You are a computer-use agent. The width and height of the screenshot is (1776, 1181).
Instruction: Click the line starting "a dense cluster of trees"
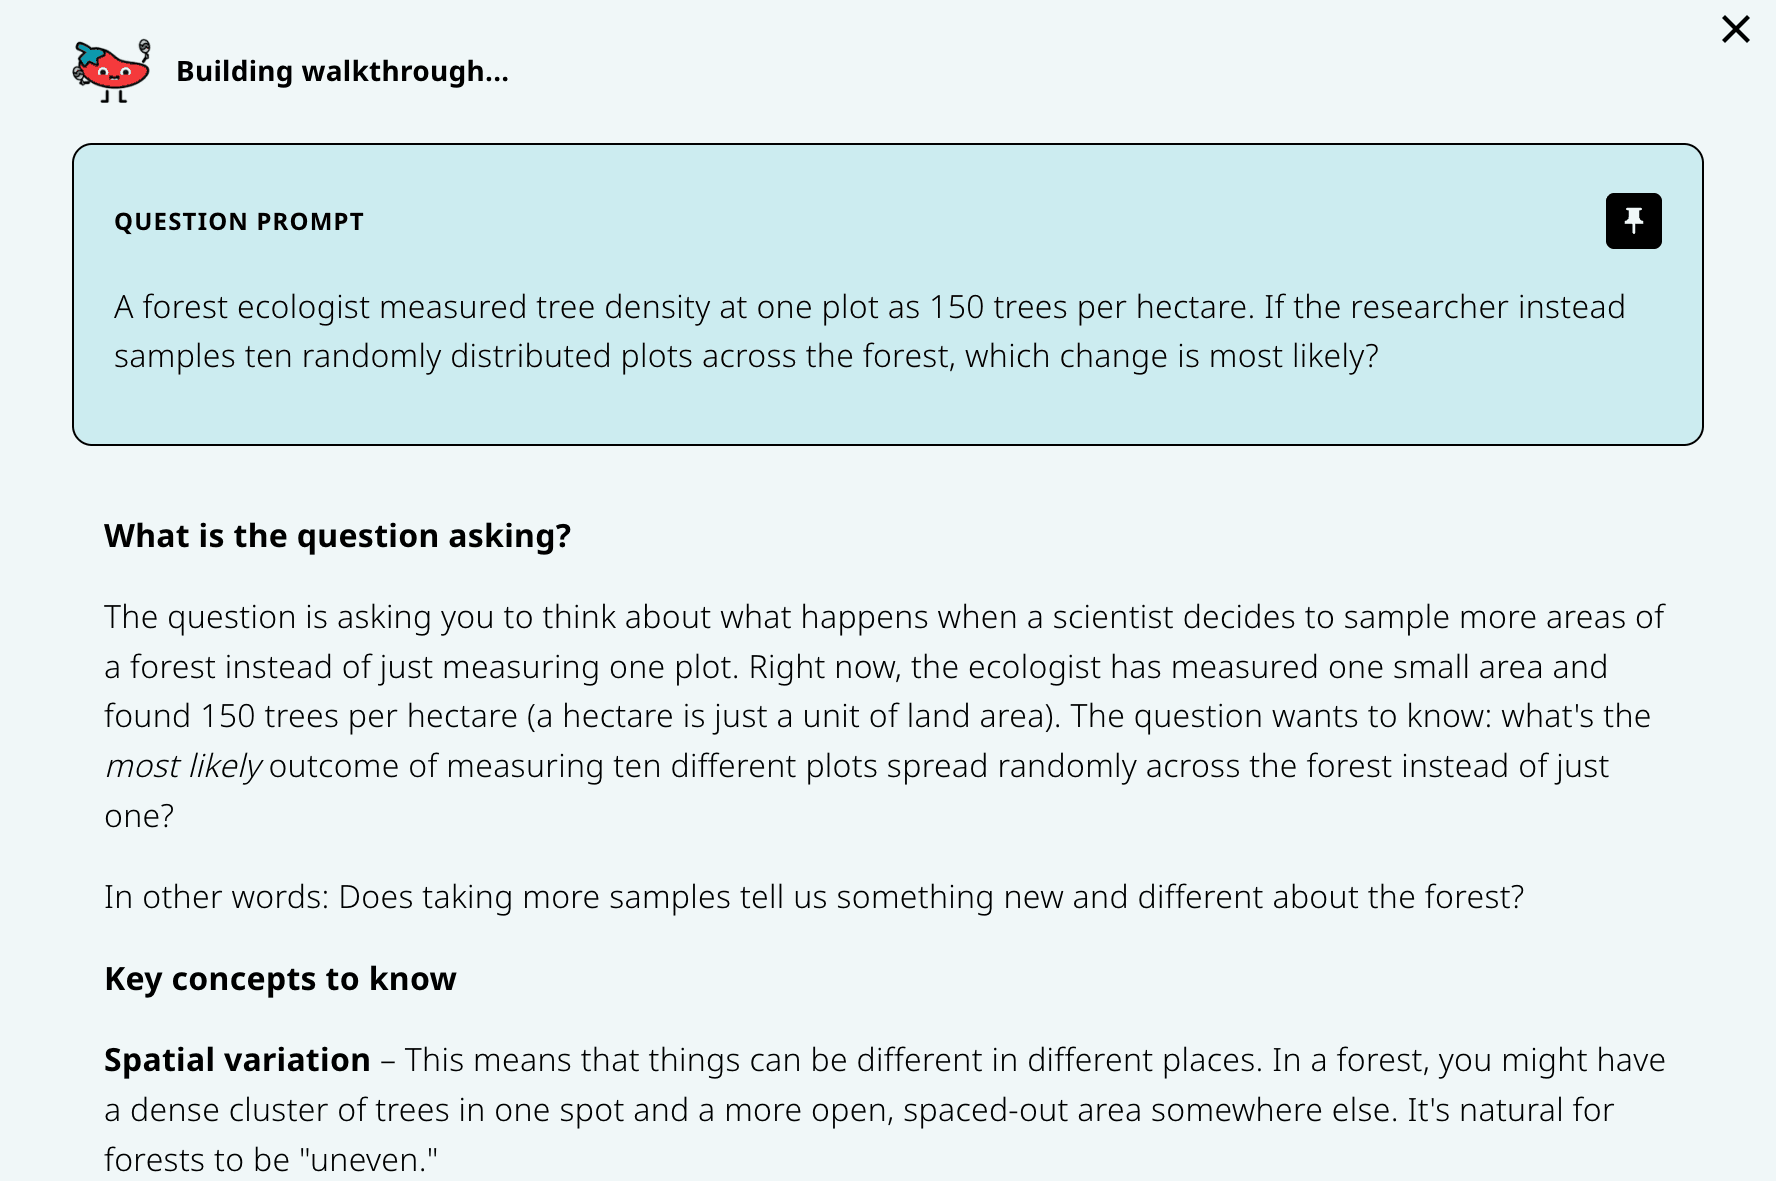[858, 1110]
